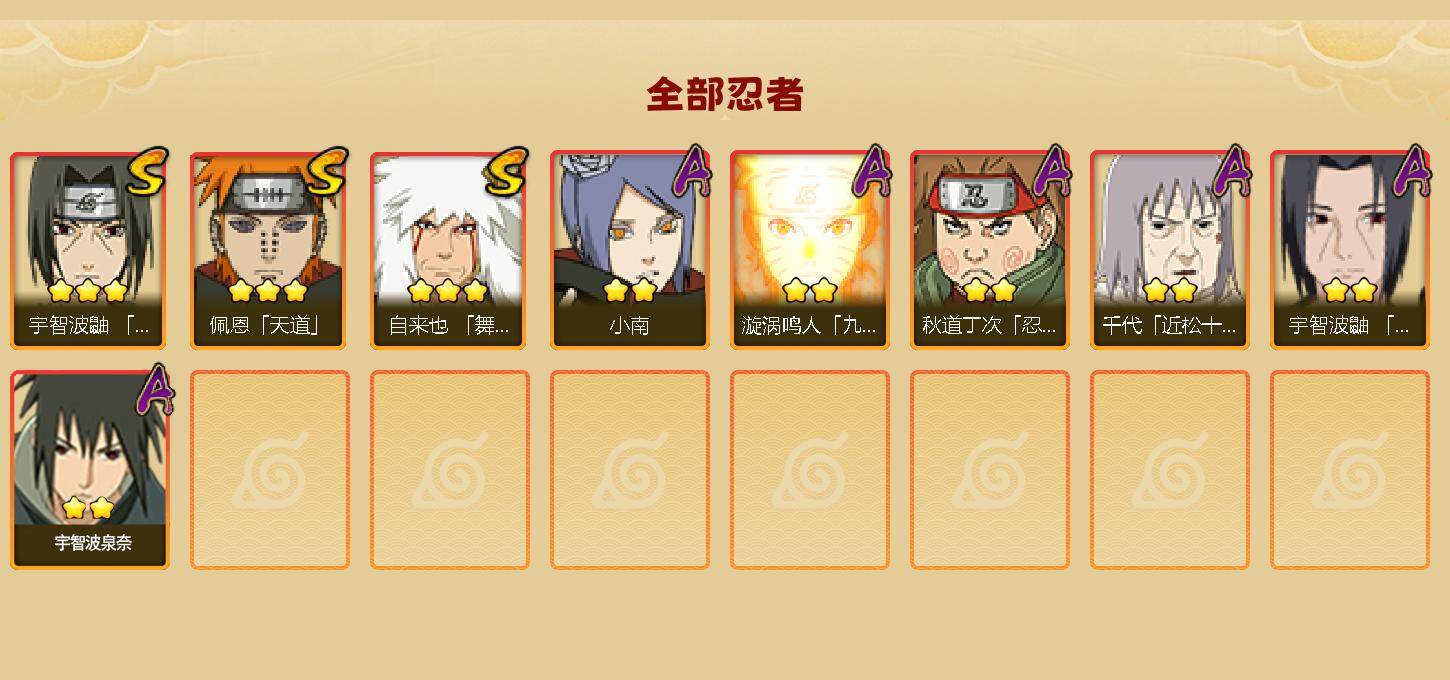This screenshot has width=1450, height=680.
Task: Select the last empty slot in second row
Action: [1350, 470]
